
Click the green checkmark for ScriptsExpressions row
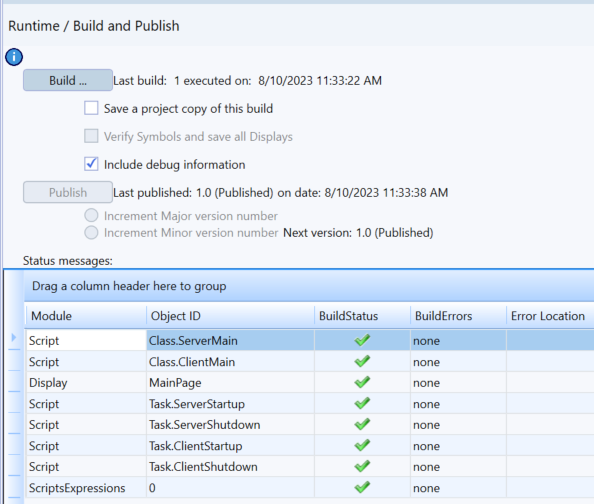point(362,487)
